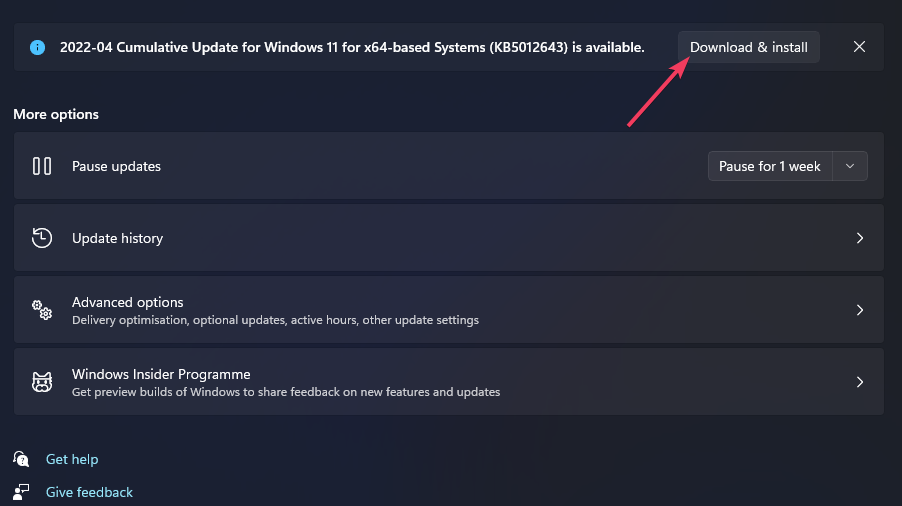The height and width of the screenshot is (506, 902).
Task: Expand the pause duration dropdown arrow
Action: (850, 166)
